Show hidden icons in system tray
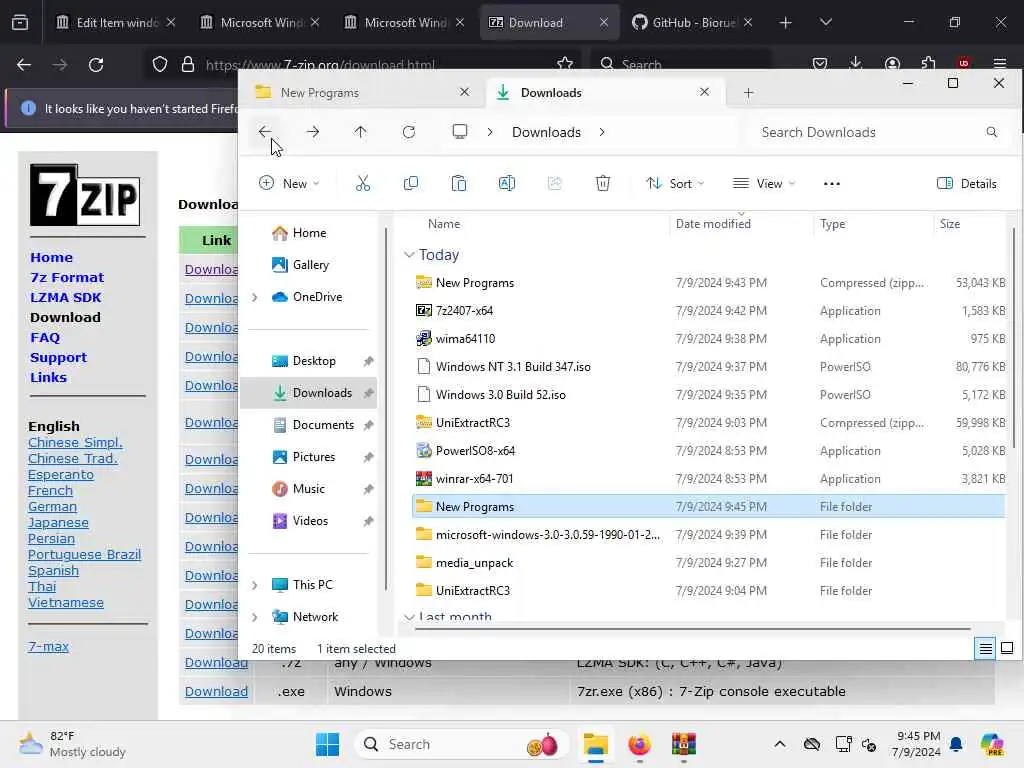 780,744
